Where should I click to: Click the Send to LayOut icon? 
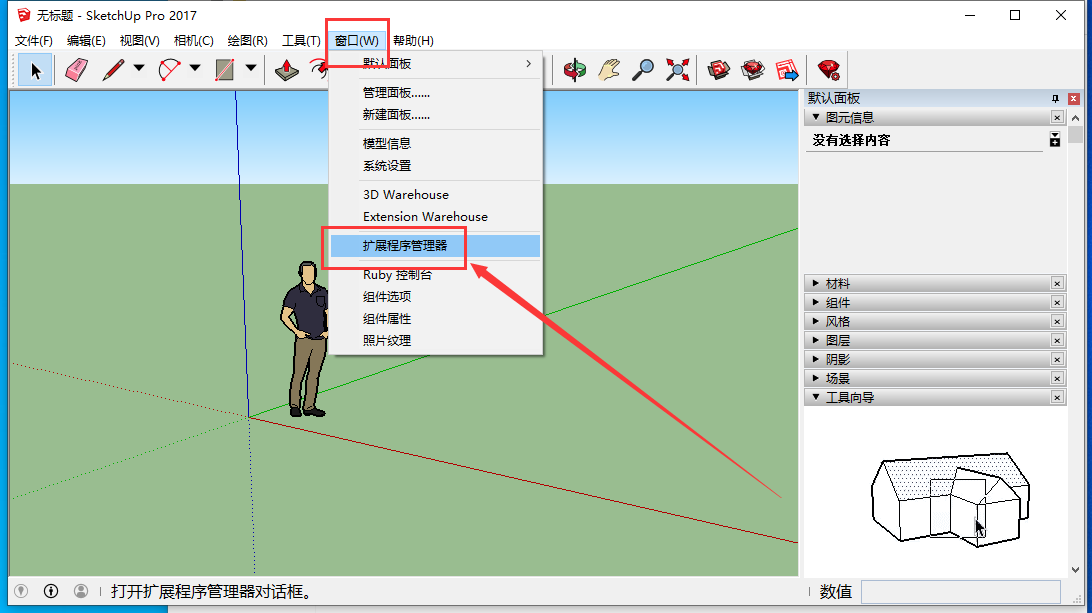click(787, 70)
